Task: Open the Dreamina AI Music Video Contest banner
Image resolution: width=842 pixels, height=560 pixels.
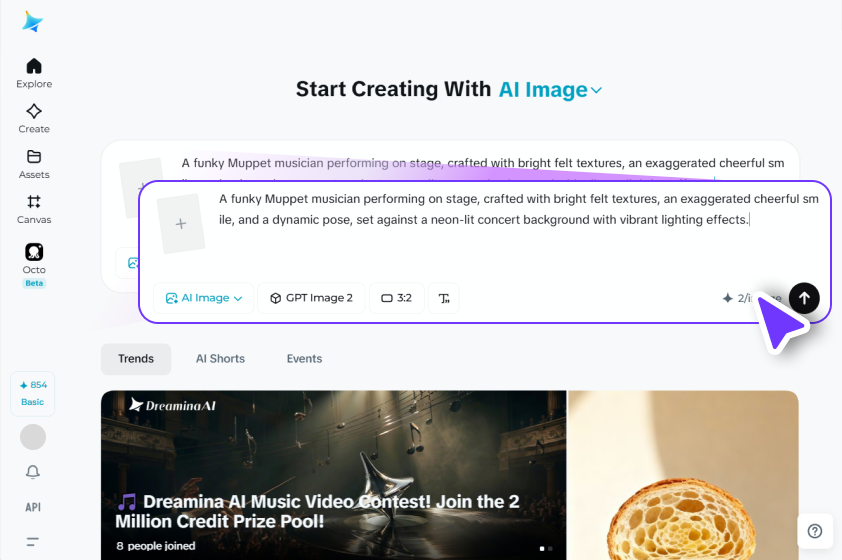Action: click(x=333, y=475)
